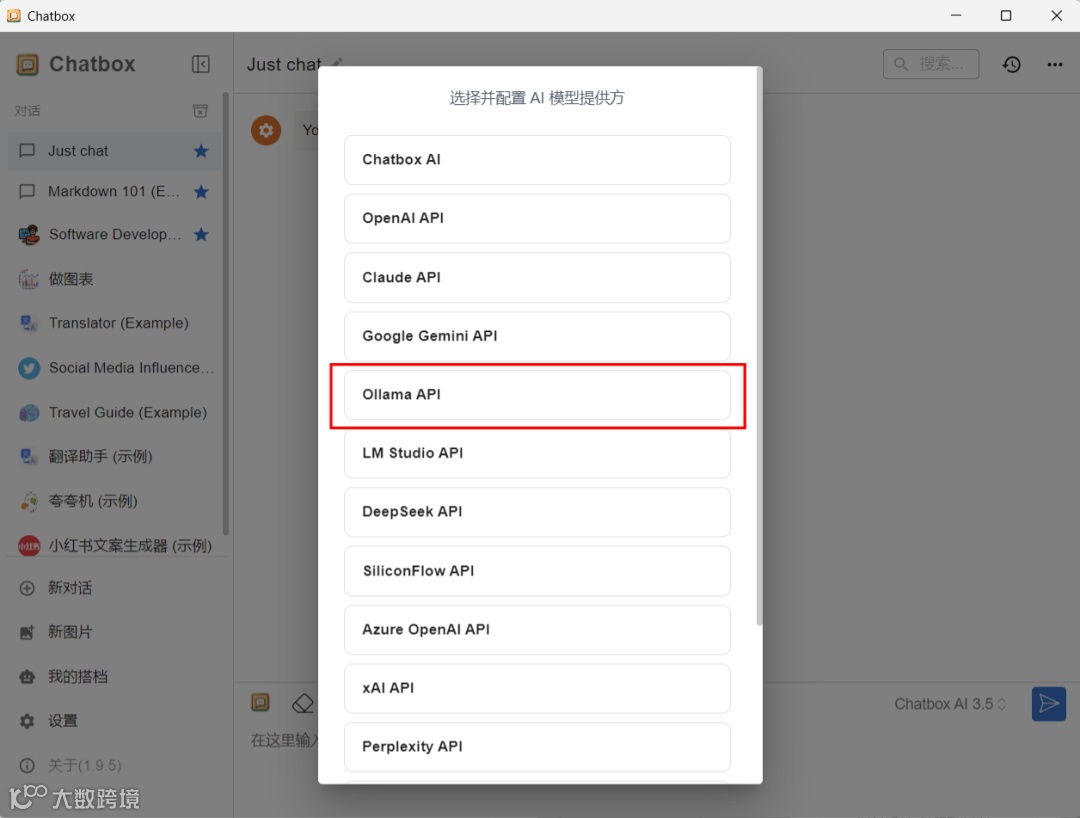Viewport: 1080px width, 818px height.
Task: Choose Perplexity API provider
Action: tap(537, 746)
